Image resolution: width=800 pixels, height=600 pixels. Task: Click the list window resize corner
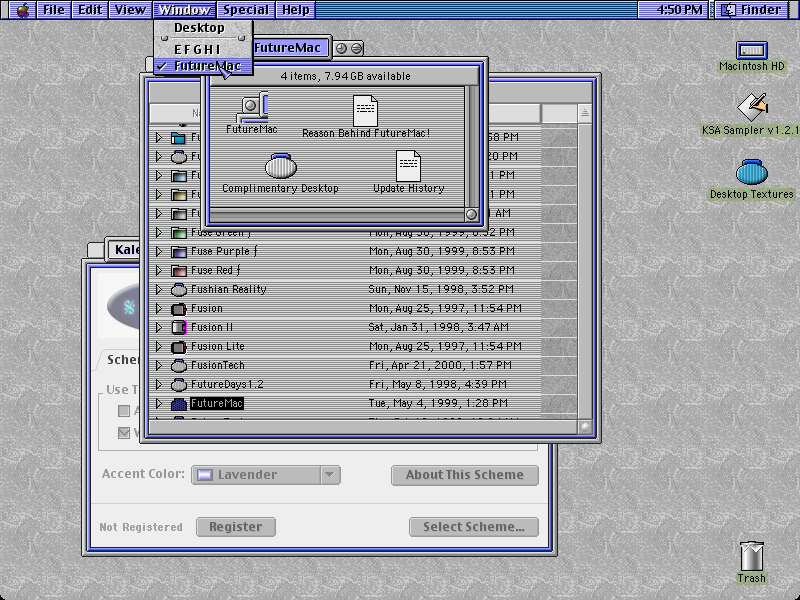585,427
